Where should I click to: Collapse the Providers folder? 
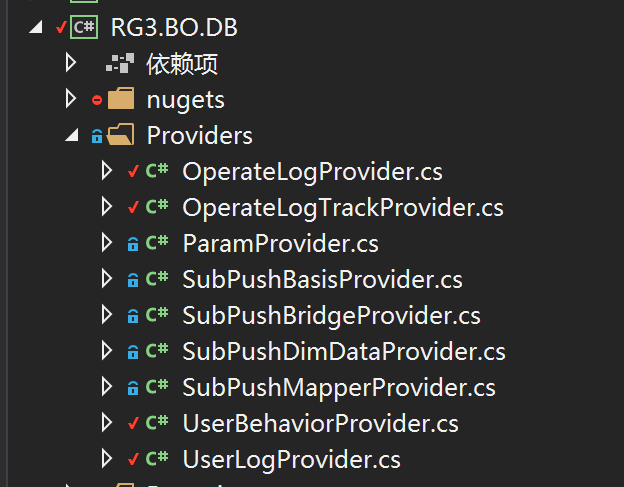72,134
